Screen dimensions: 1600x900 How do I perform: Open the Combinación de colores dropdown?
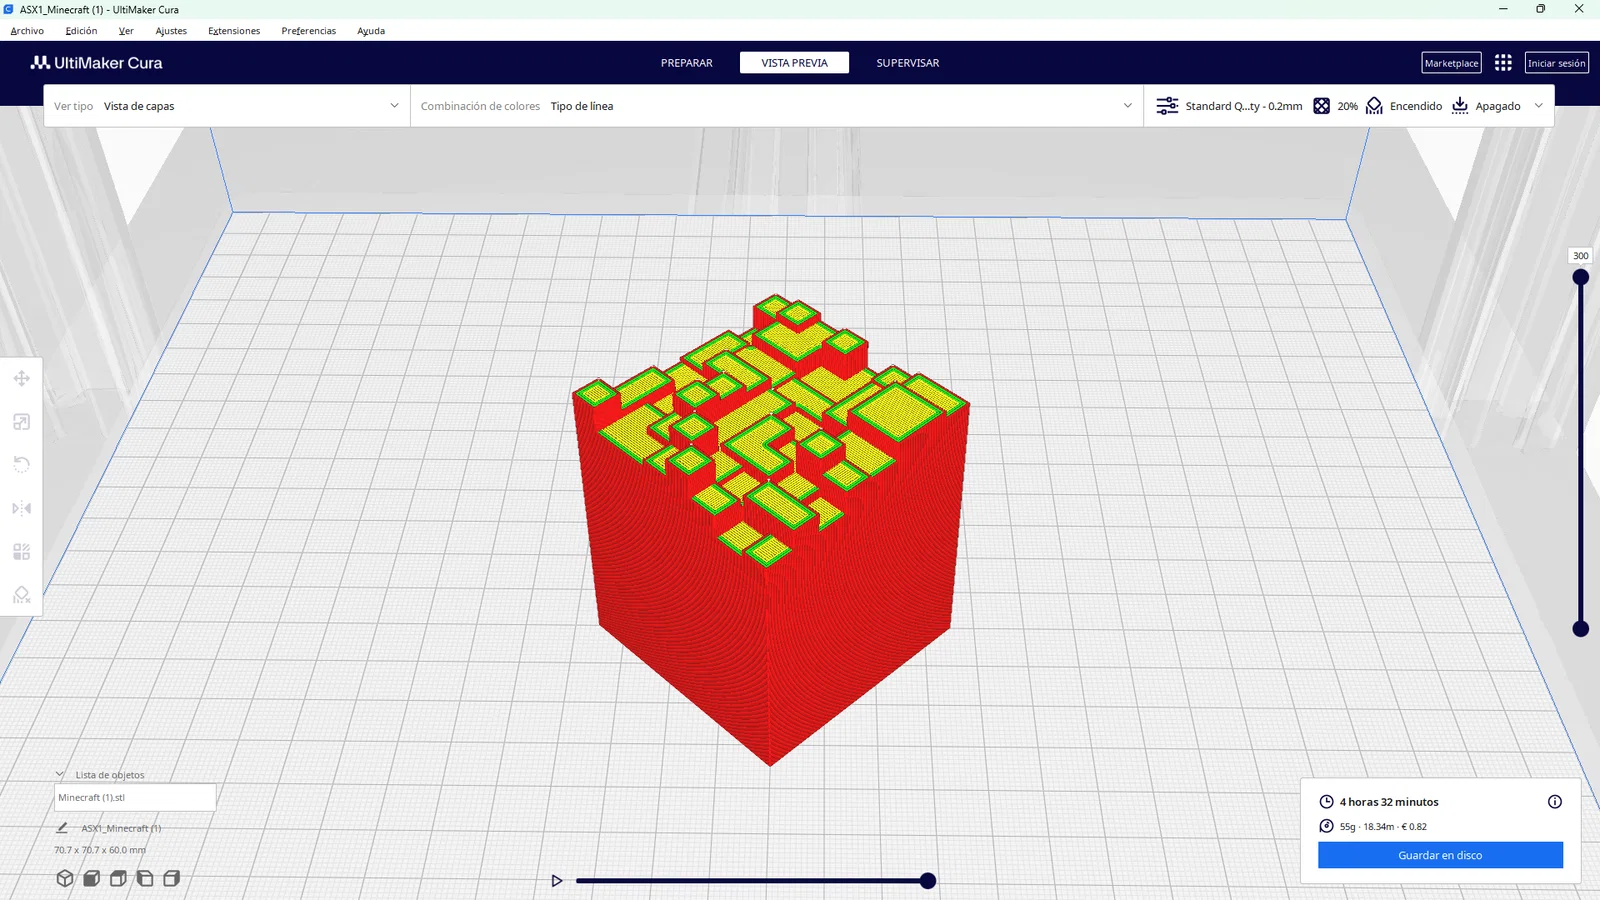point(777,106)
